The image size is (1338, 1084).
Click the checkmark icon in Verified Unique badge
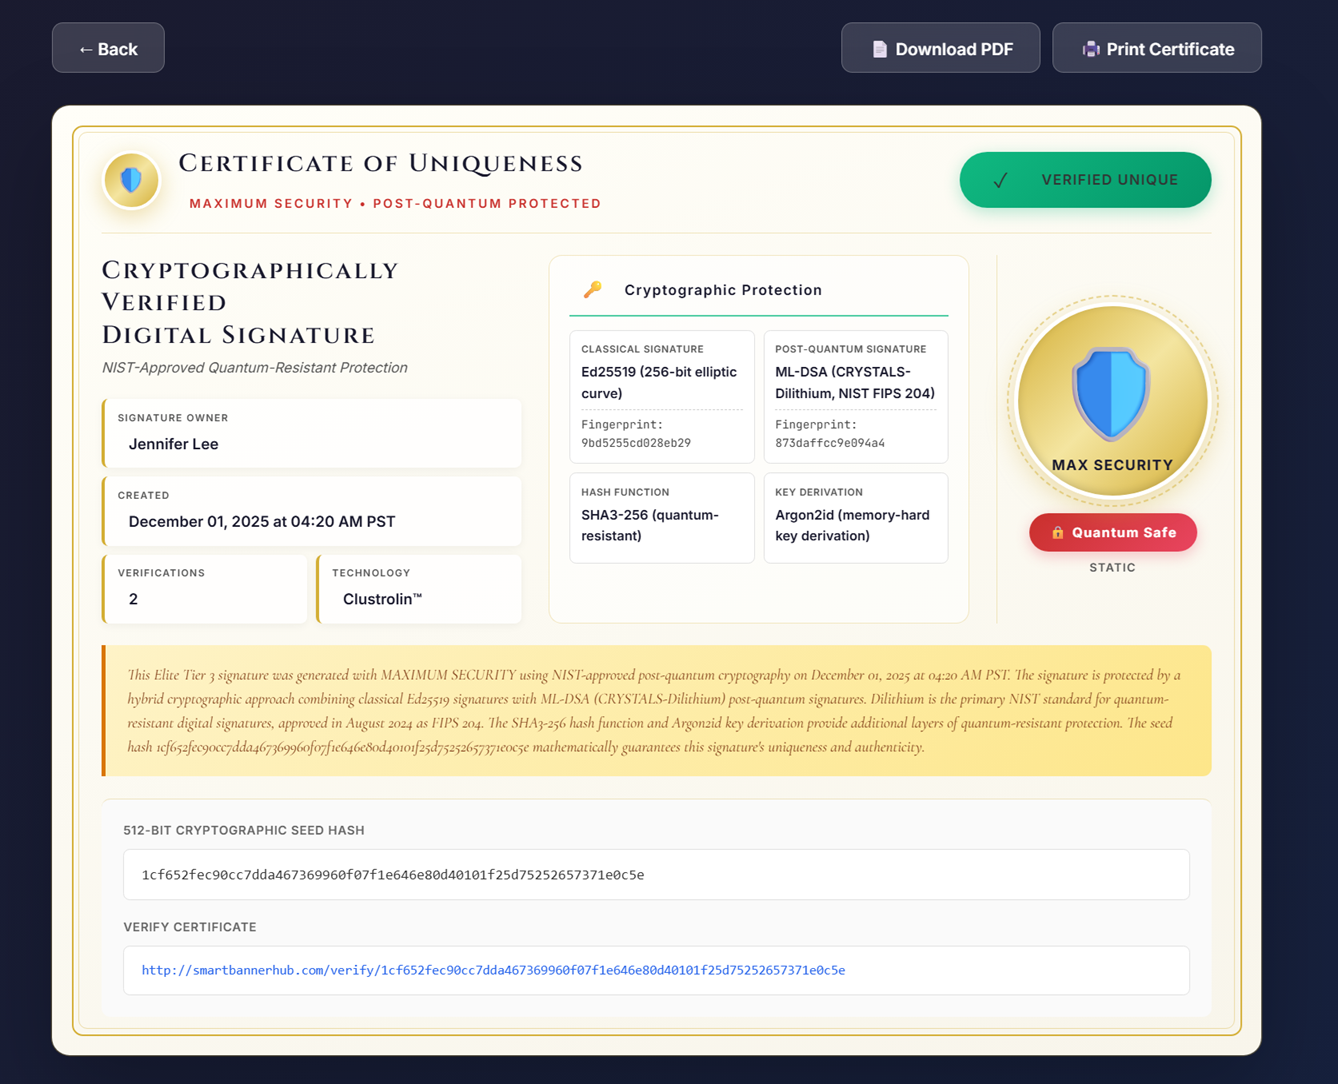(x=1000, y=180)
